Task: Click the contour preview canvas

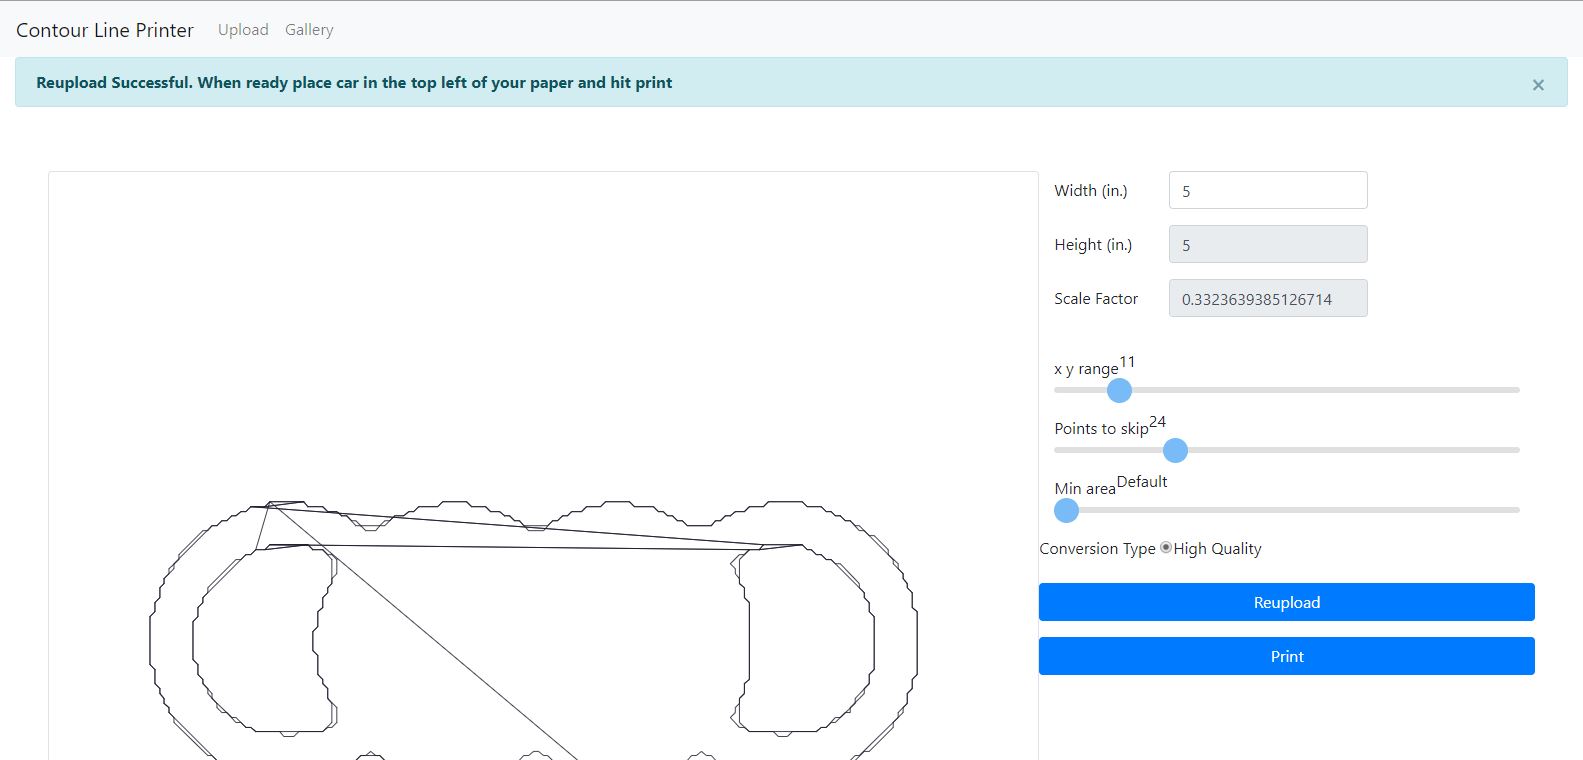Action: pos(543,466)
